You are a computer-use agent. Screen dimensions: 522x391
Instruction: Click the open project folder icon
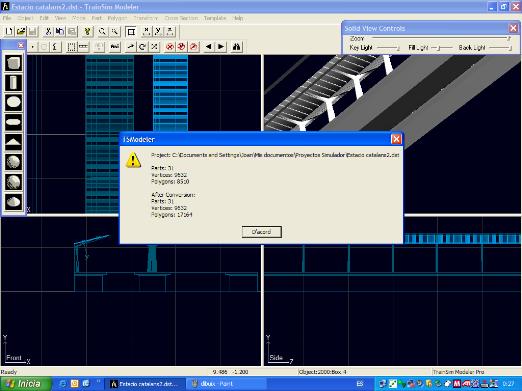pos(21,31)
